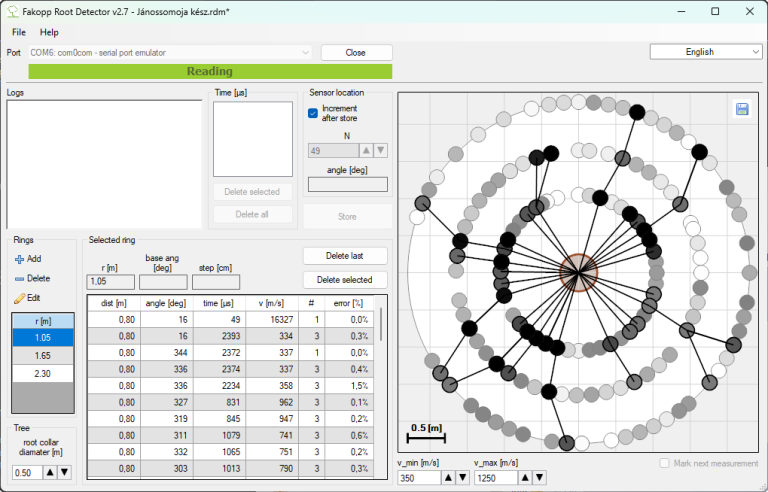Click the Delete last button

click(345, 256)
